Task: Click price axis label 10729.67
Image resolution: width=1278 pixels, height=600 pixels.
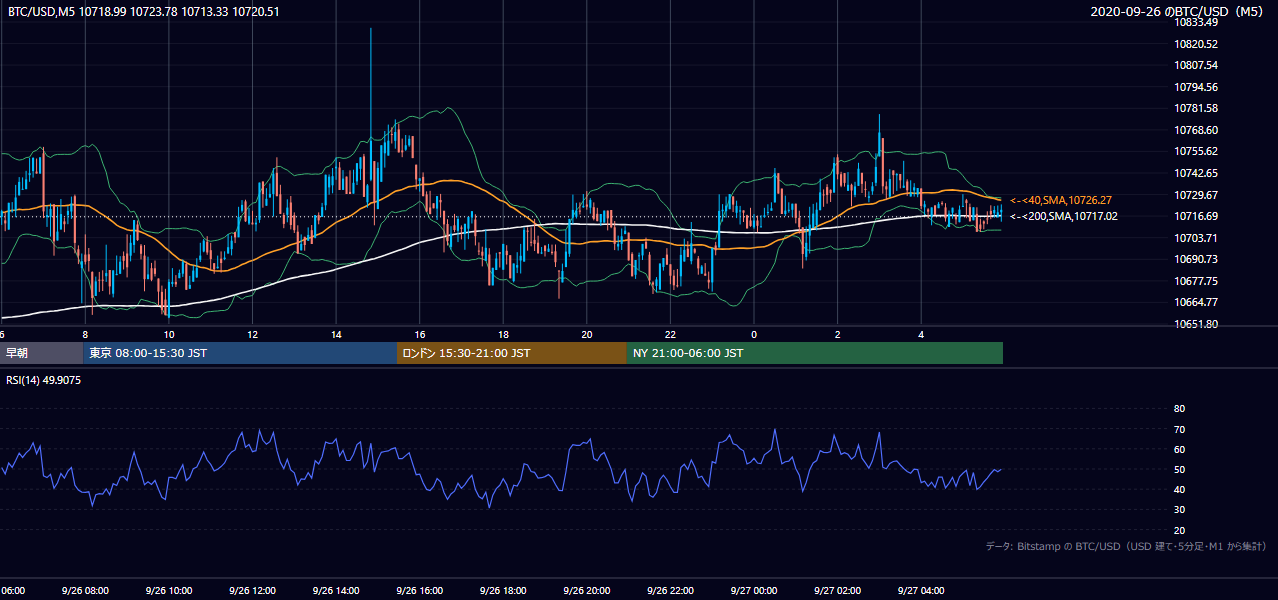Action: tap(1196, 195)
